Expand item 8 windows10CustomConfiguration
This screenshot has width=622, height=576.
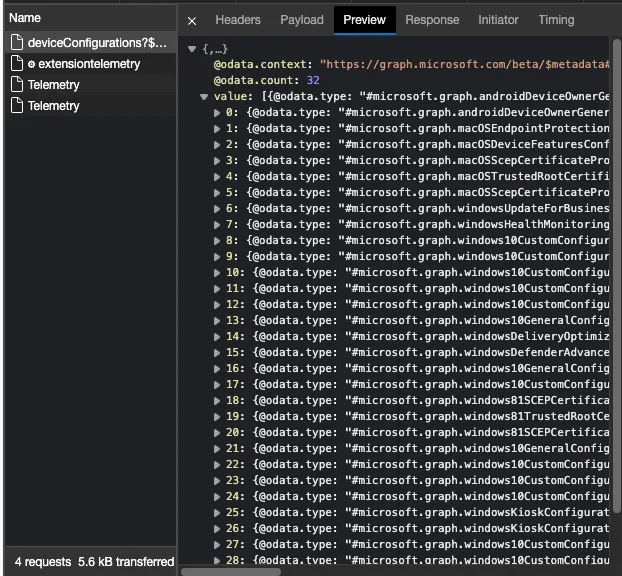(217, 240)
